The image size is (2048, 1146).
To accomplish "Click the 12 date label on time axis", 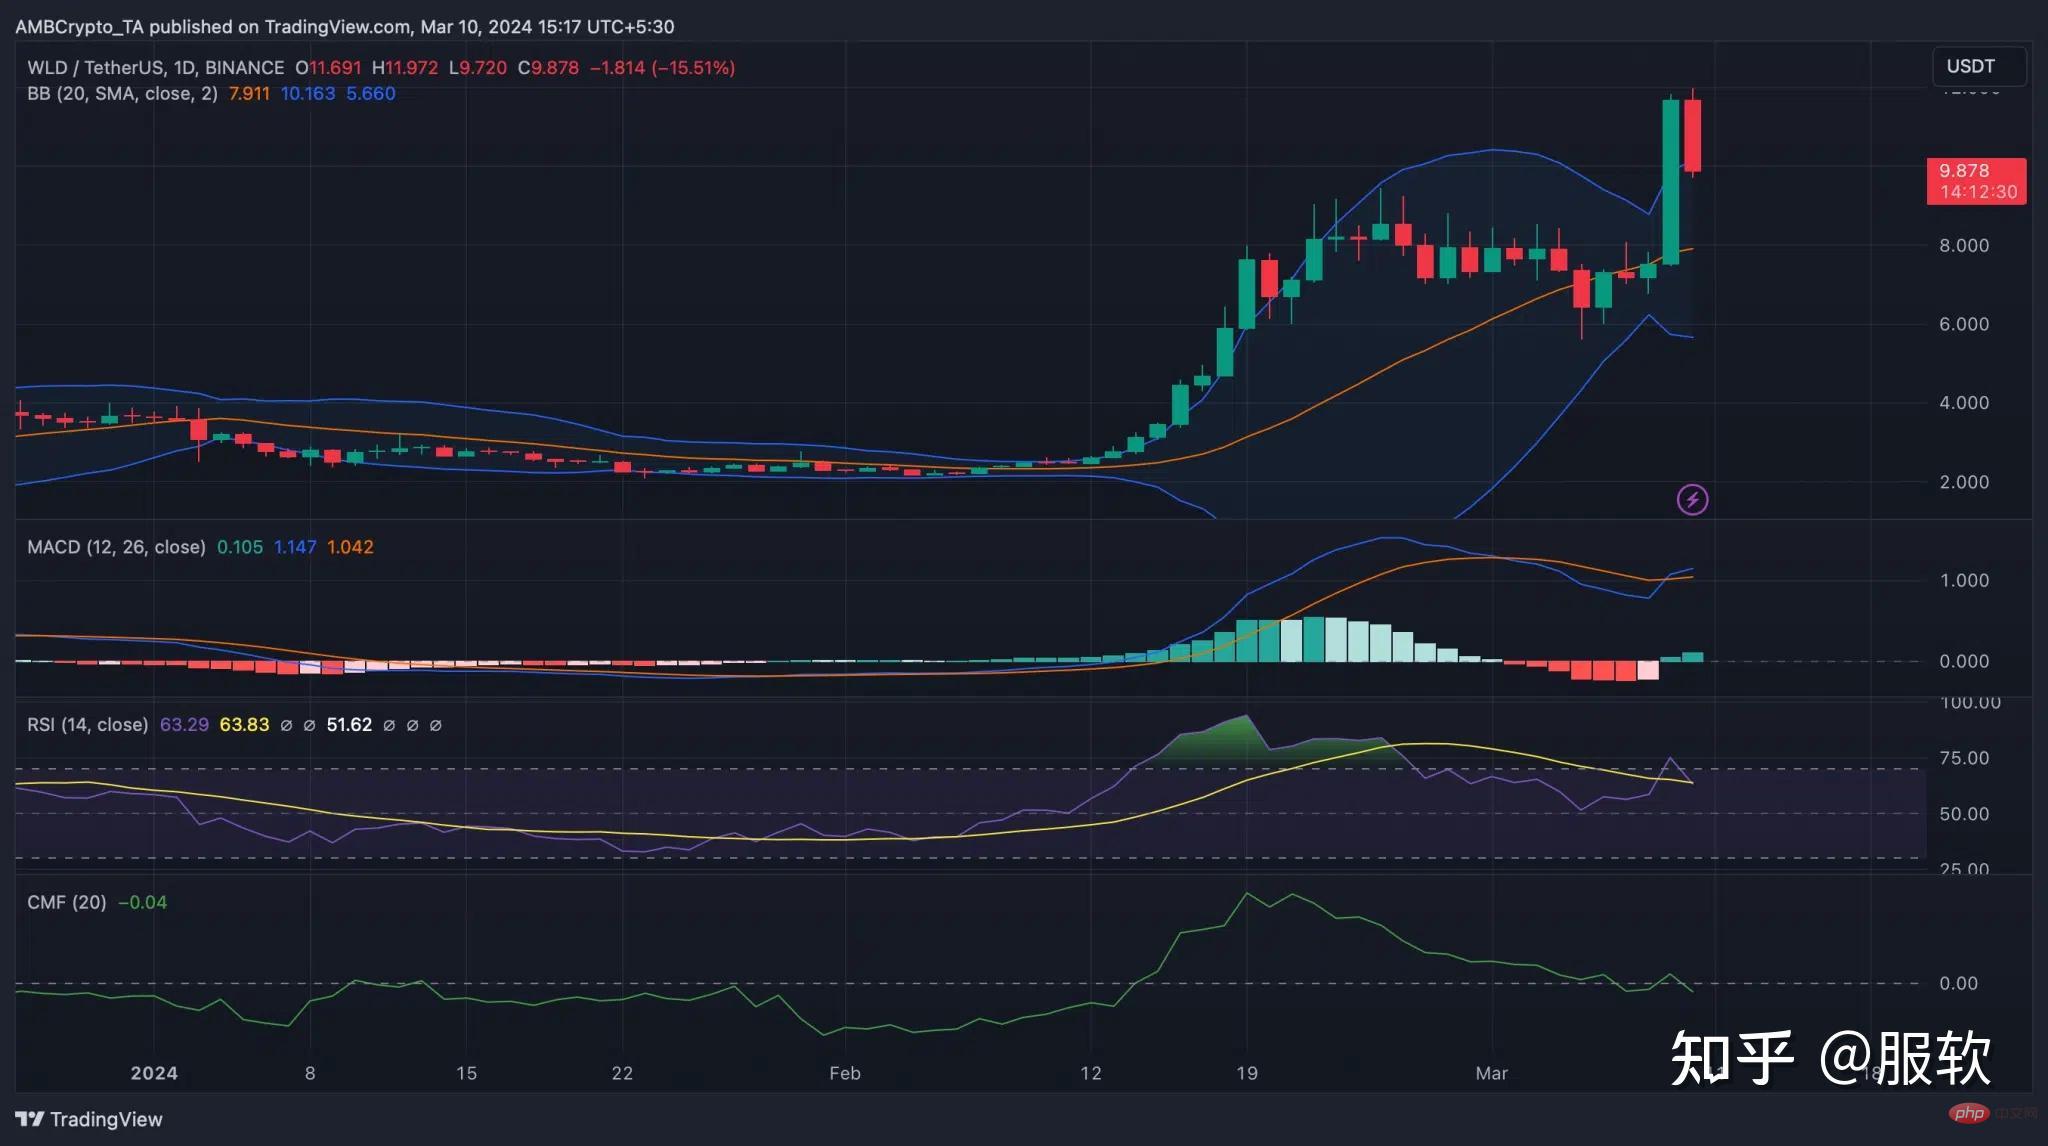I will point(1091,1073).
